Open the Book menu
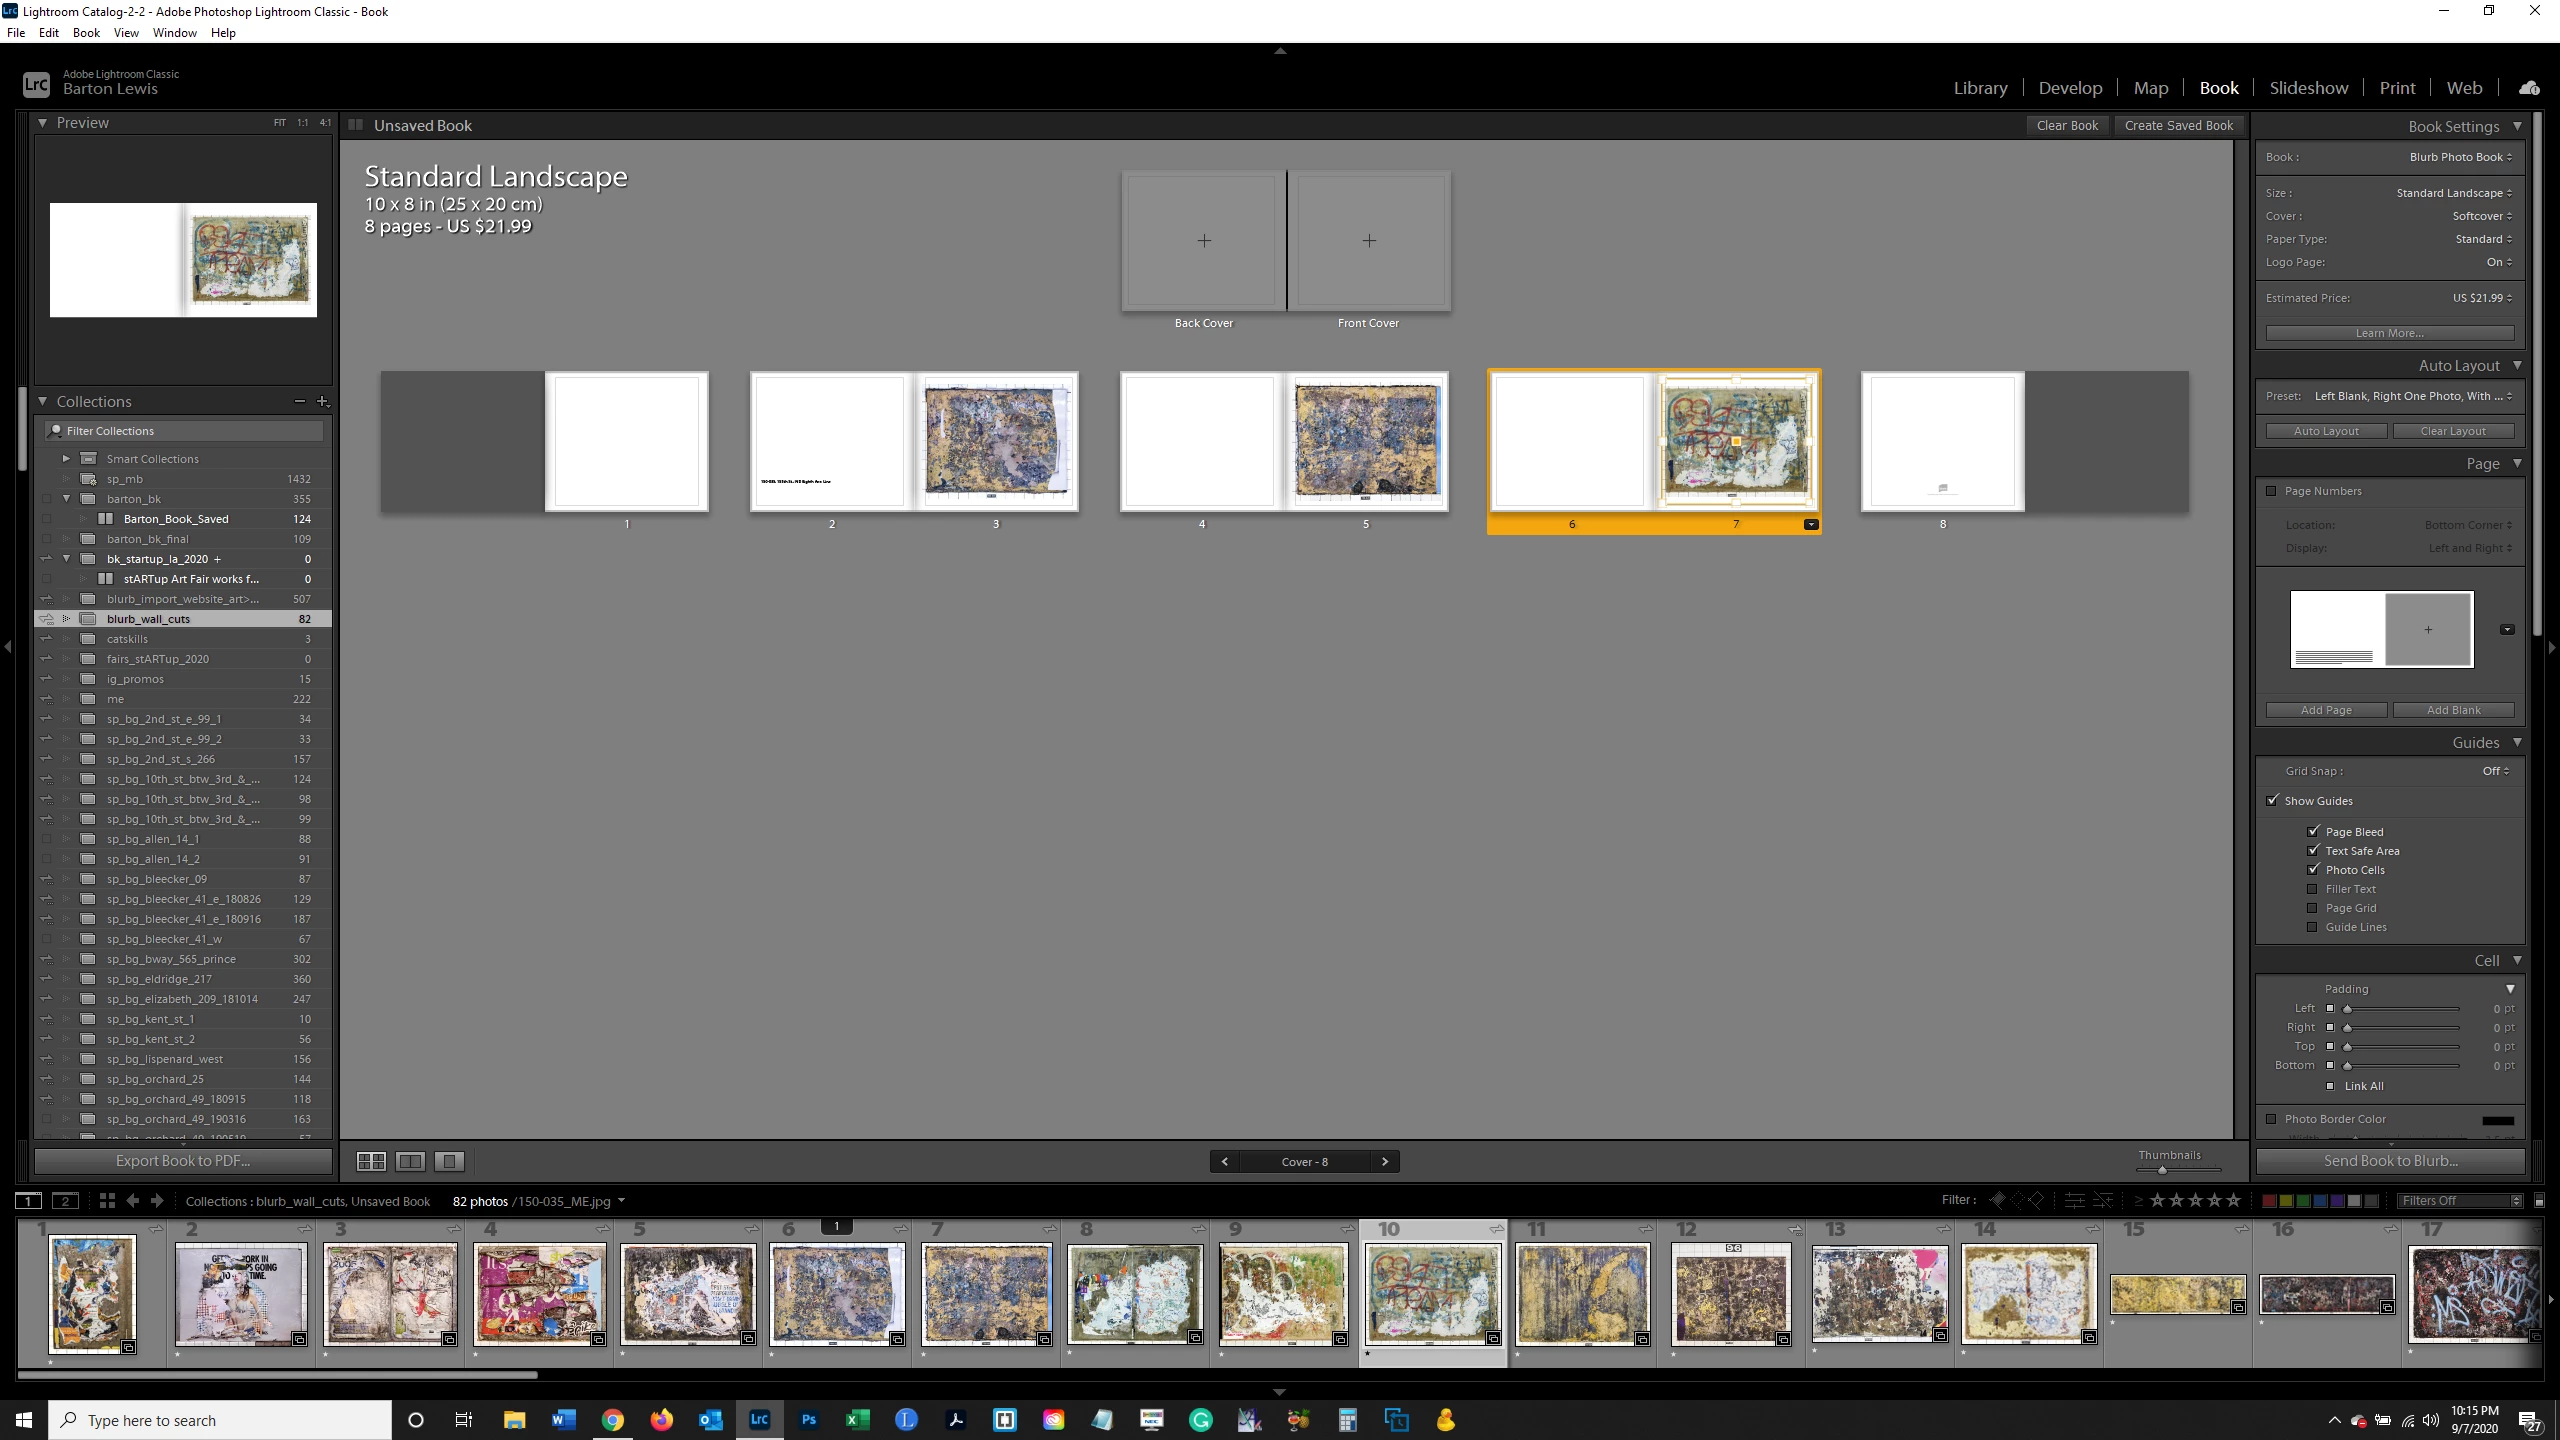The width and height of the screenshot is (2560, 1440). (86, 32)
